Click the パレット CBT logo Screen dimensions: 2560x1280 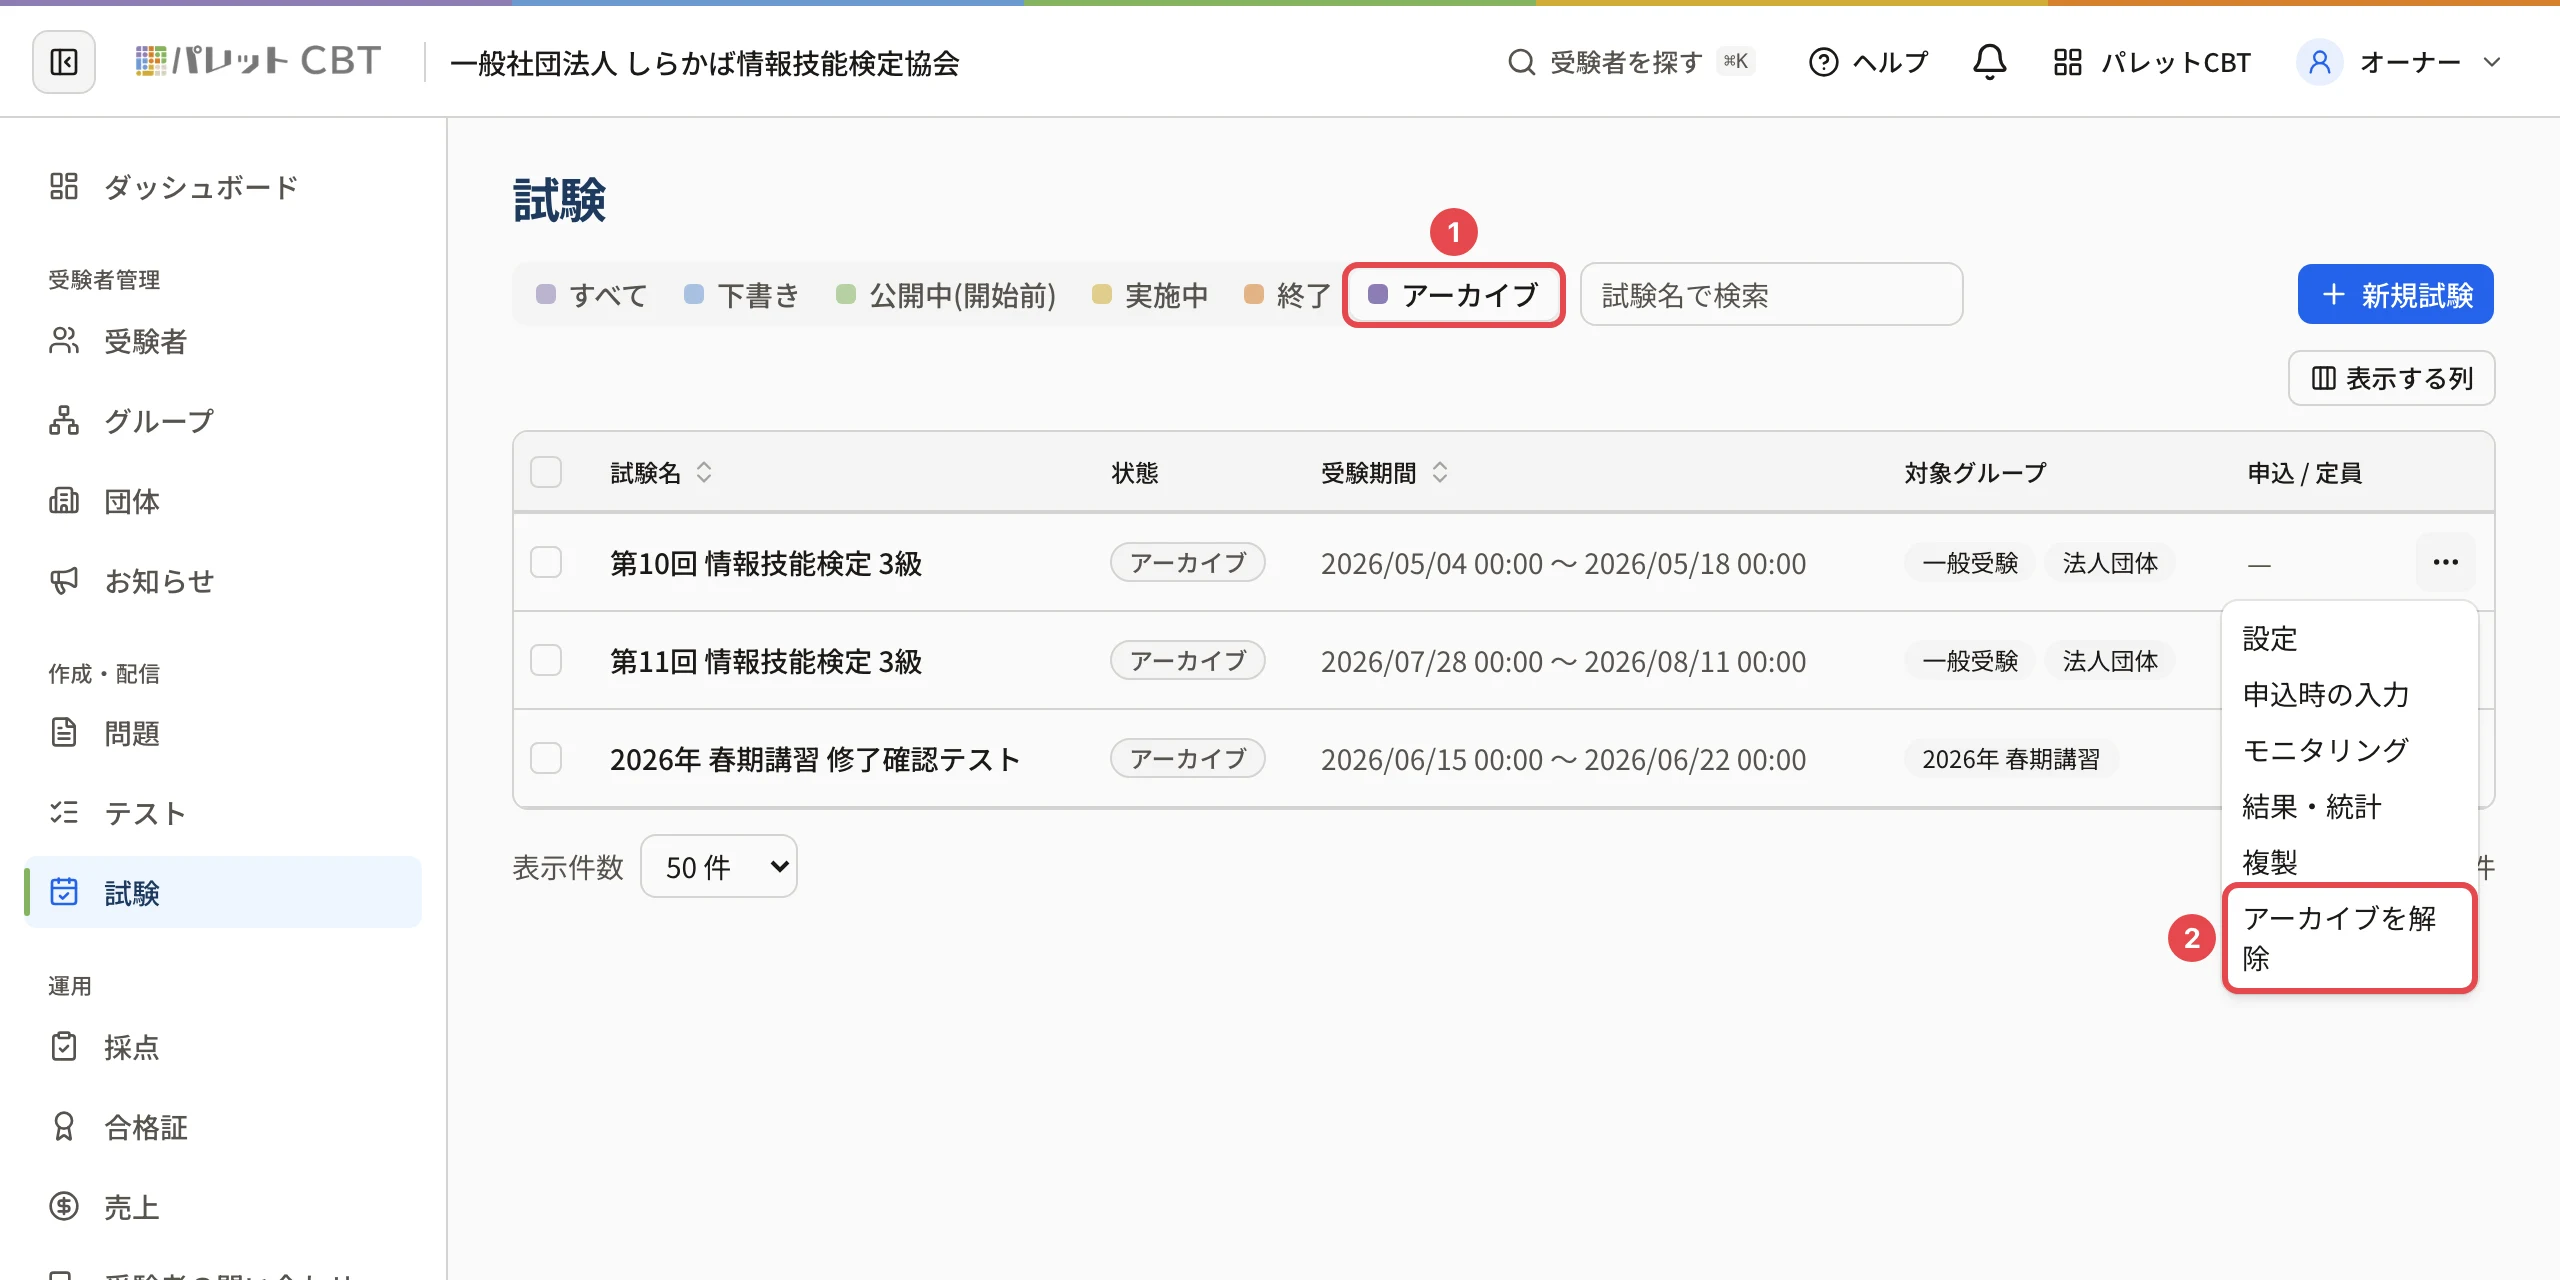pyautogui.click(x=259, y=62)
